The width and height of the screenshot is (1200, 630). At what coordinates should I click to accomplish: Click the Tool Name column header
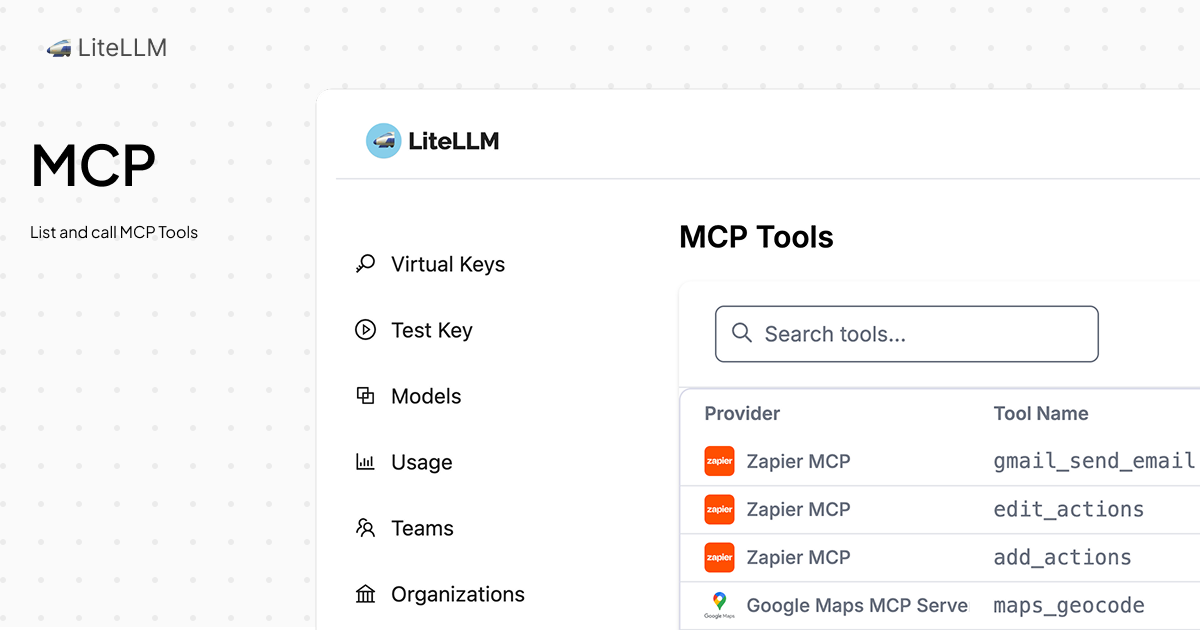1040,413
